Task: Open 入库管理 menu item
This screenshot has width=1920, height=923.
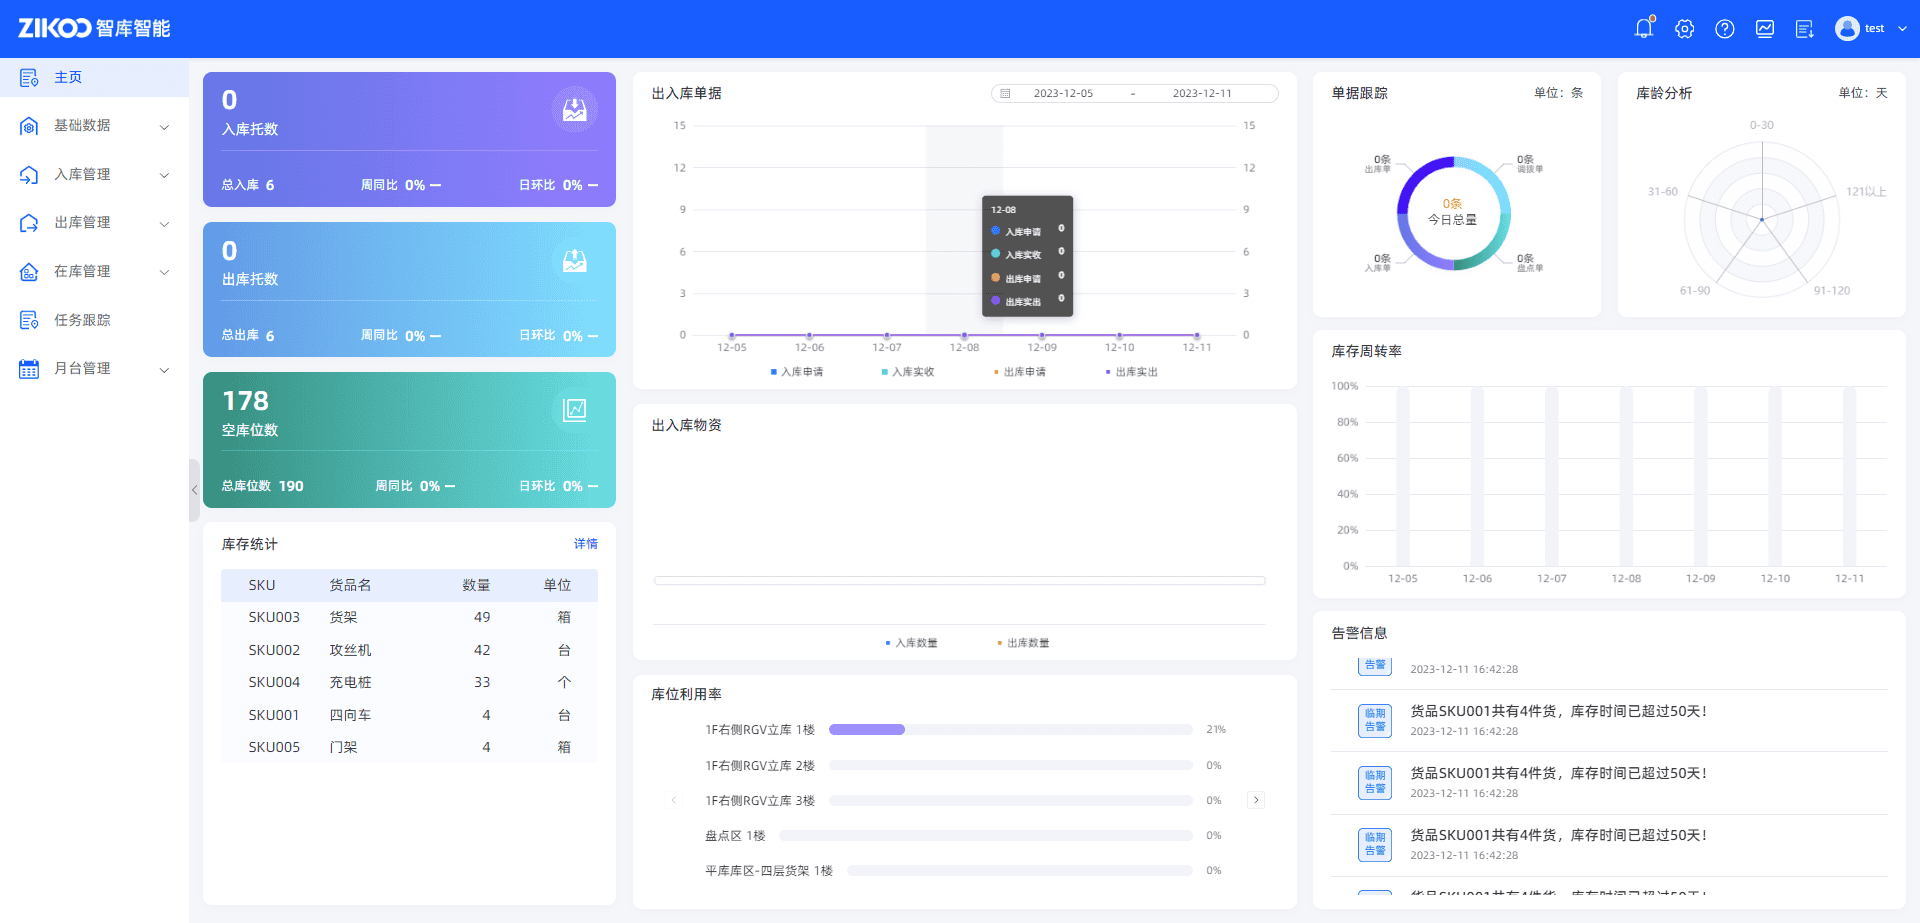Action: click(94, 174)
